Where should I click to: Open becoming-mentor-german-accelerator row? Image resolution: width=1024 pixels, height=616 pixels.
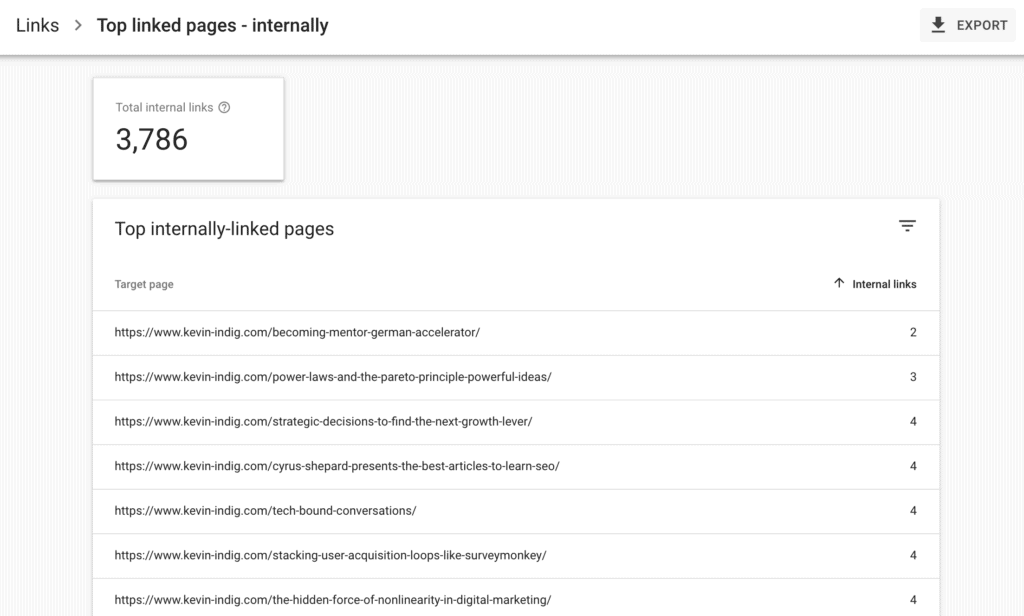pos(297,332)
